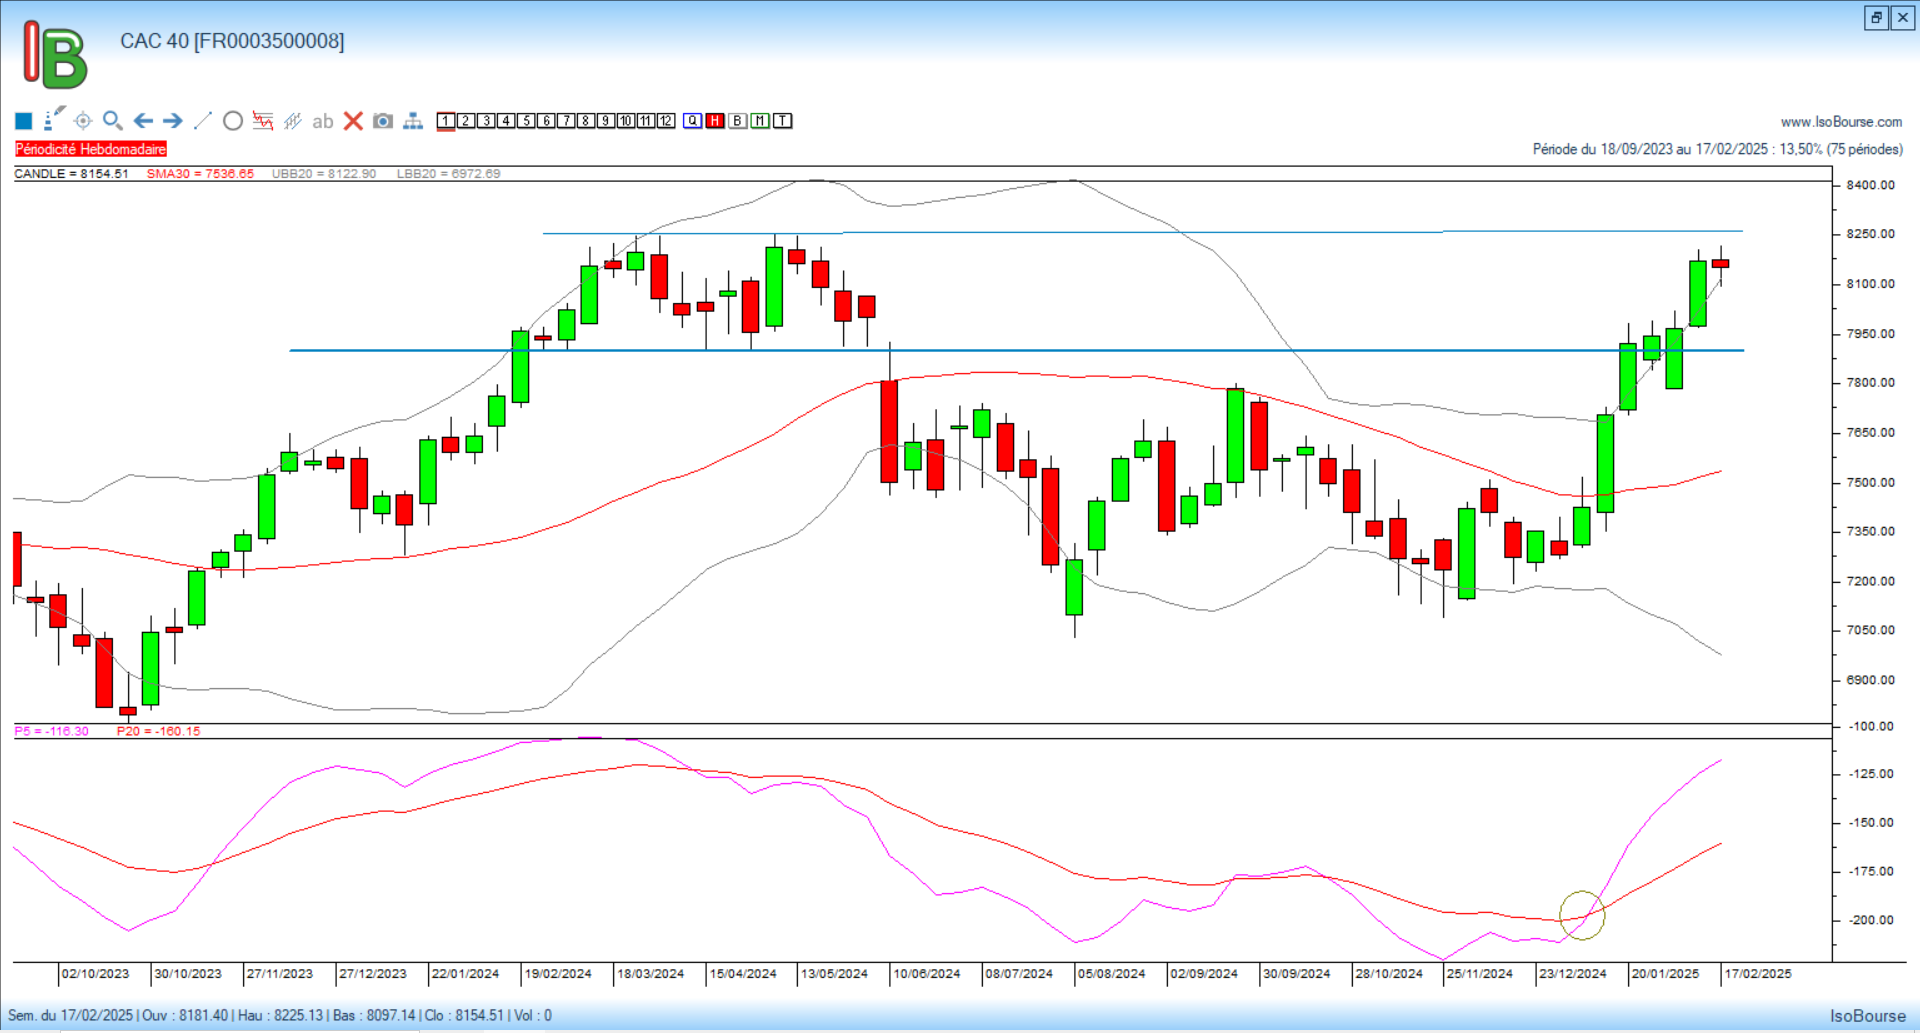1920x1033 pixels.
Task: Click the 17/02/2025 date axis label
Action: pyautogui.click(x=1758, y=973)
